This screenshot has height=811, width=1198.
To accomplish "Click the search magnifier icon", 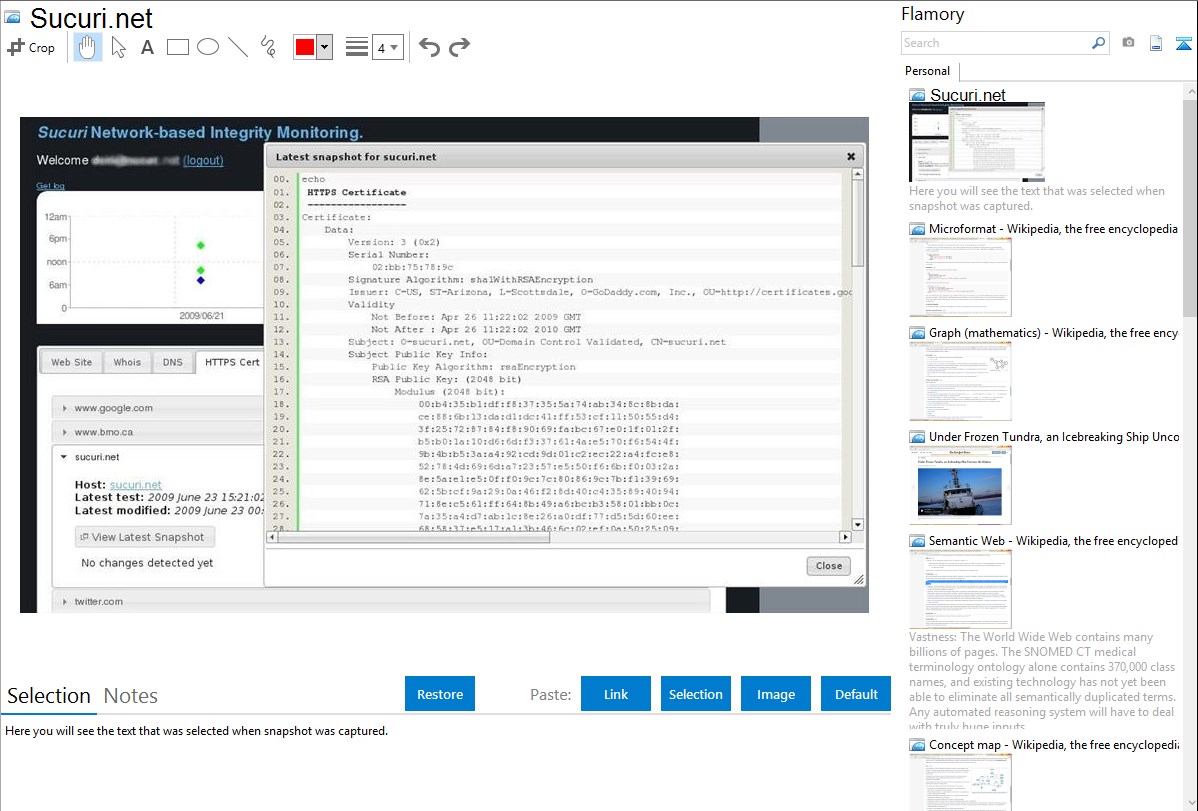I will (1099, 43).
